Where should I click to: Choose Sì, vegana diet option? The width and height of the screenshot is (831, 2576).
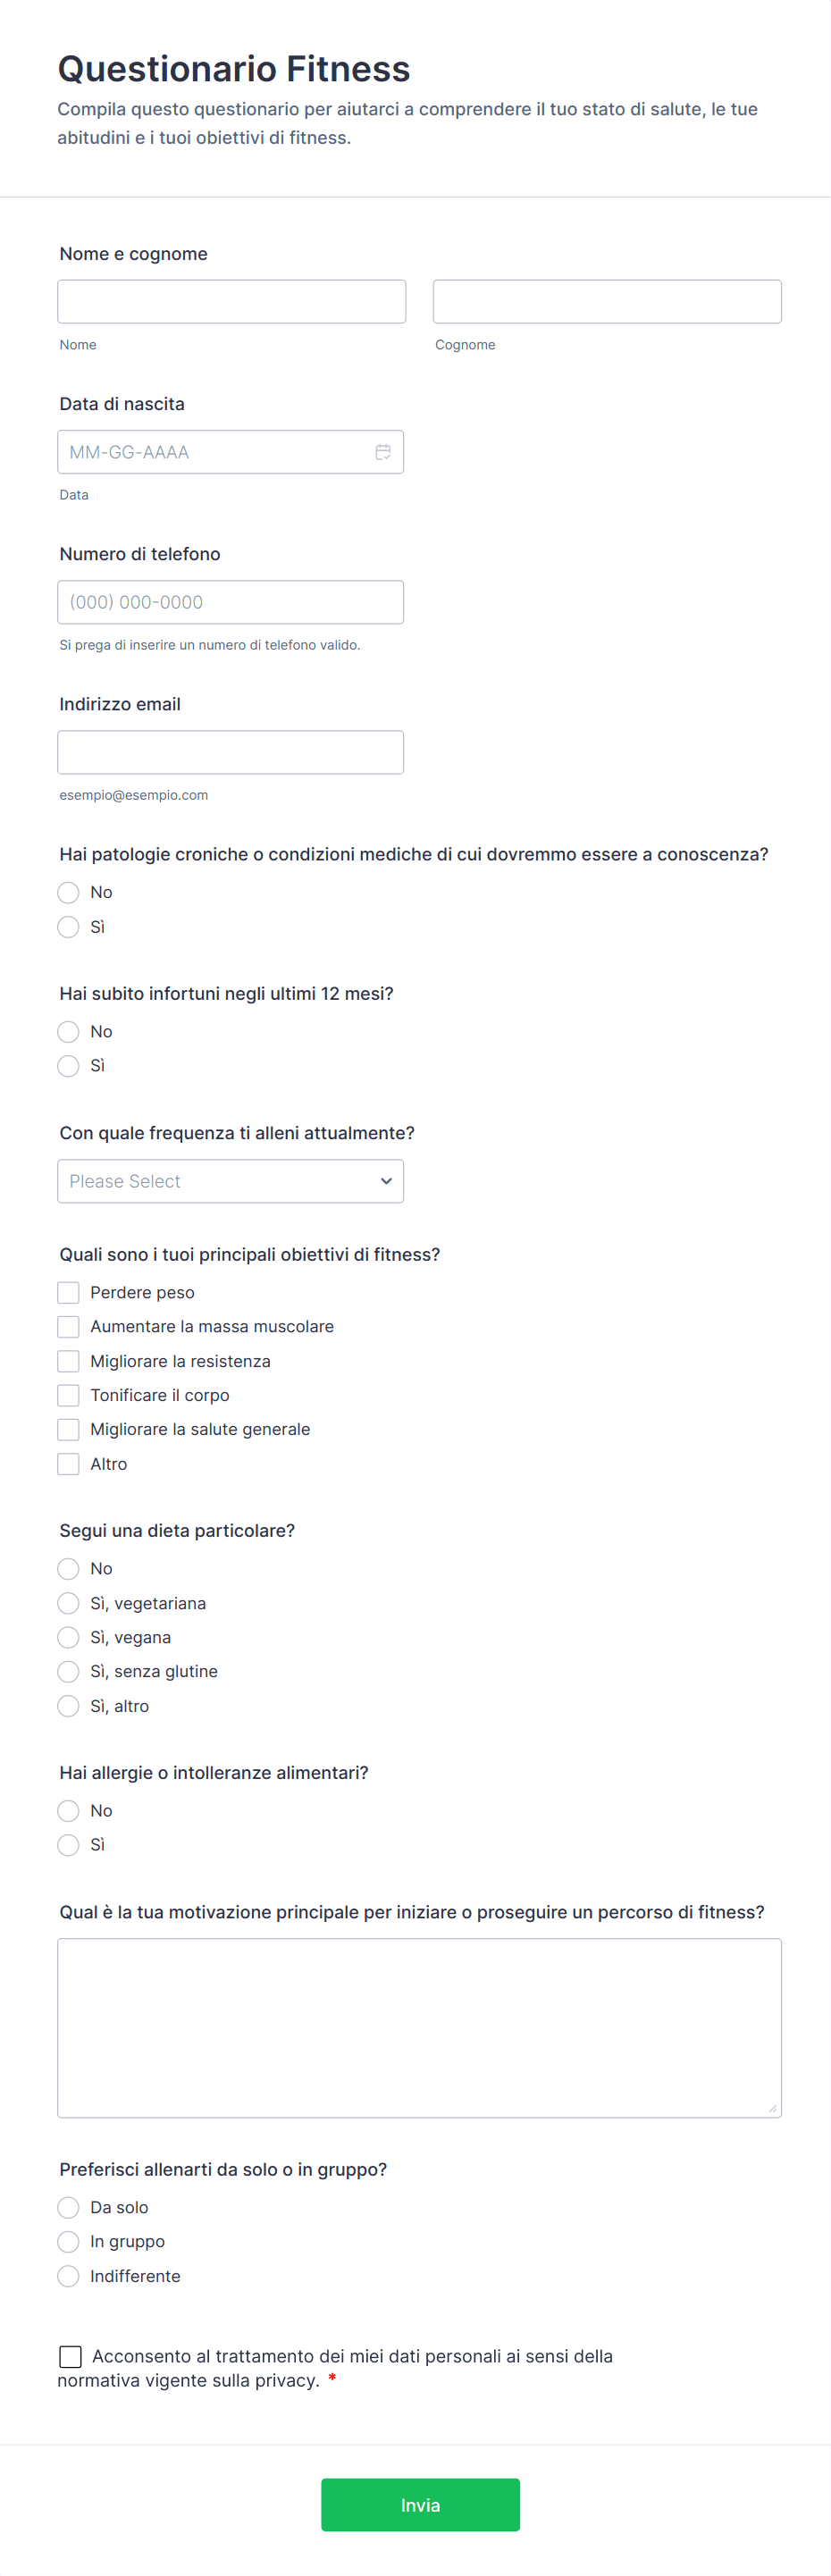point(68,1637)
